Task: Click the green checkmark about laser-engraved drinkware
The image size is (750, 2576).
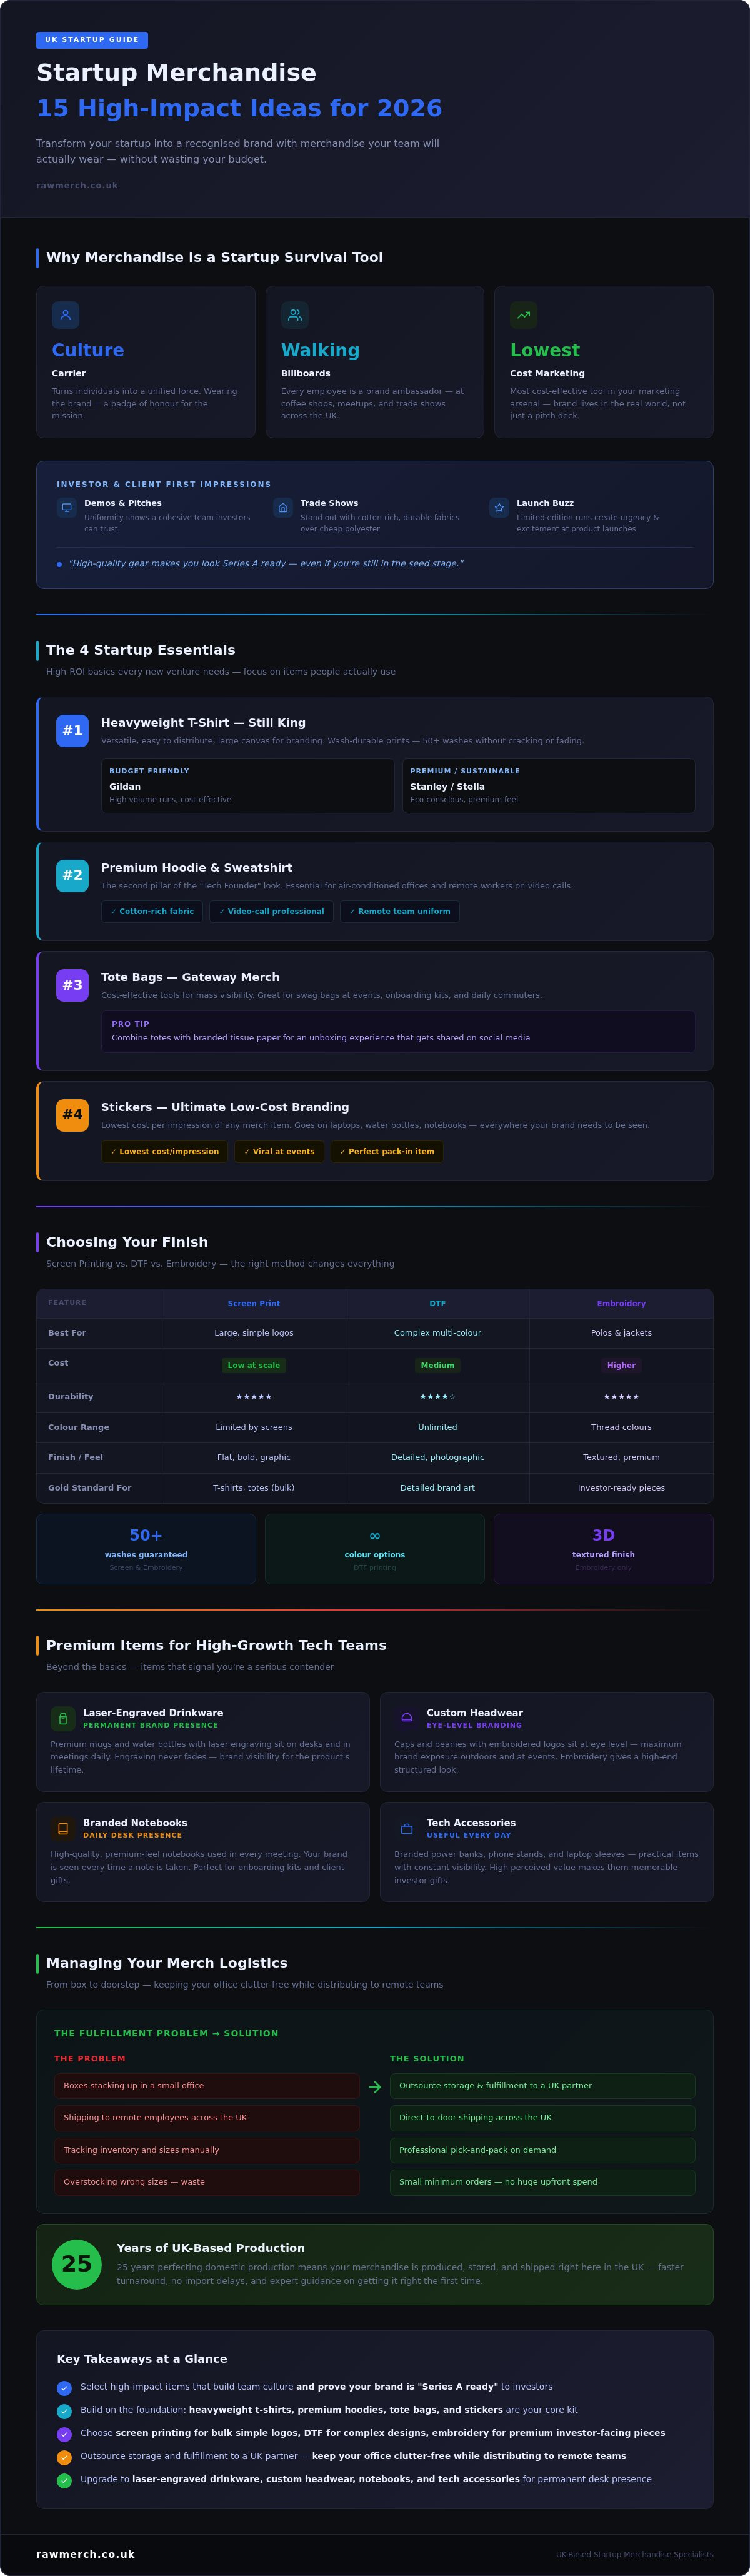Action: click(64, 2481)
